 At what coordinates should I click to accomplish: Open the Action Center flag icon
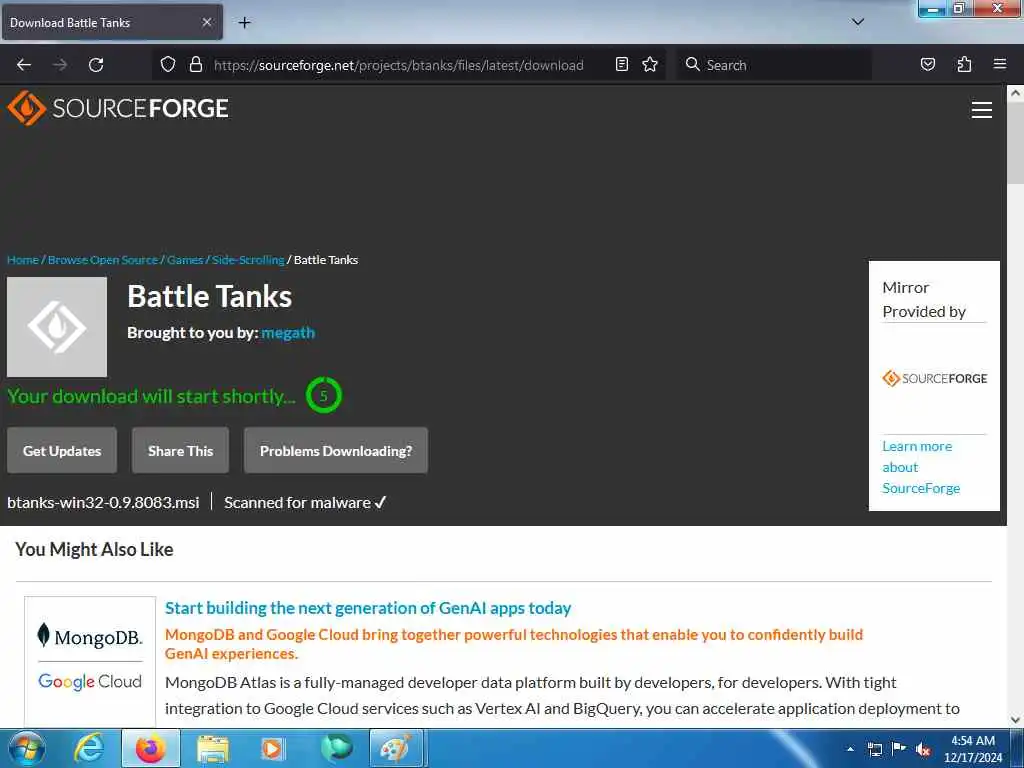pos(899,748)
